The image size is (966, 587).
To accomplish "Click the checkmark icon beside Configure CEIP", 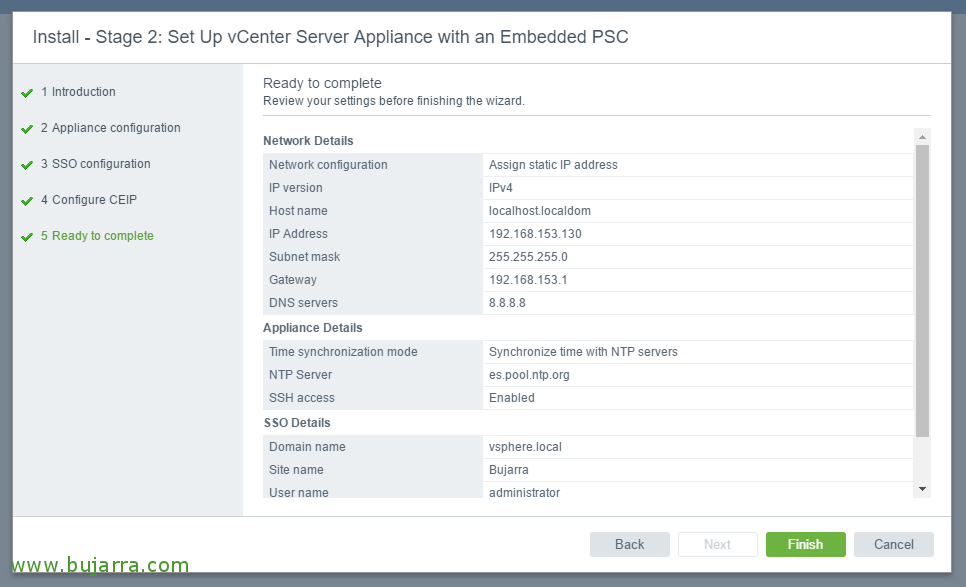I will tap(26, 201).
